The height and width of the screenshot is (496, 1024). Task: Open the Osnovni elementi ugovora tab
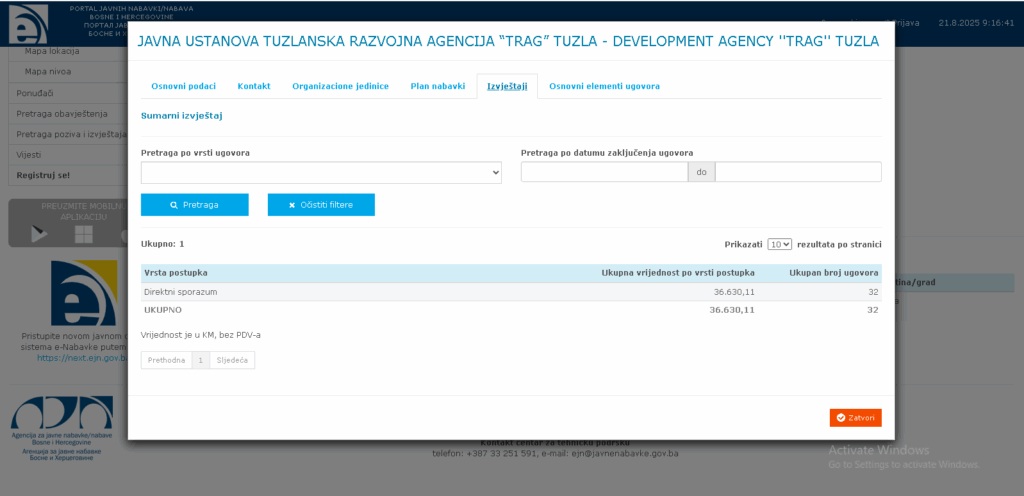[x=604, y=86]
